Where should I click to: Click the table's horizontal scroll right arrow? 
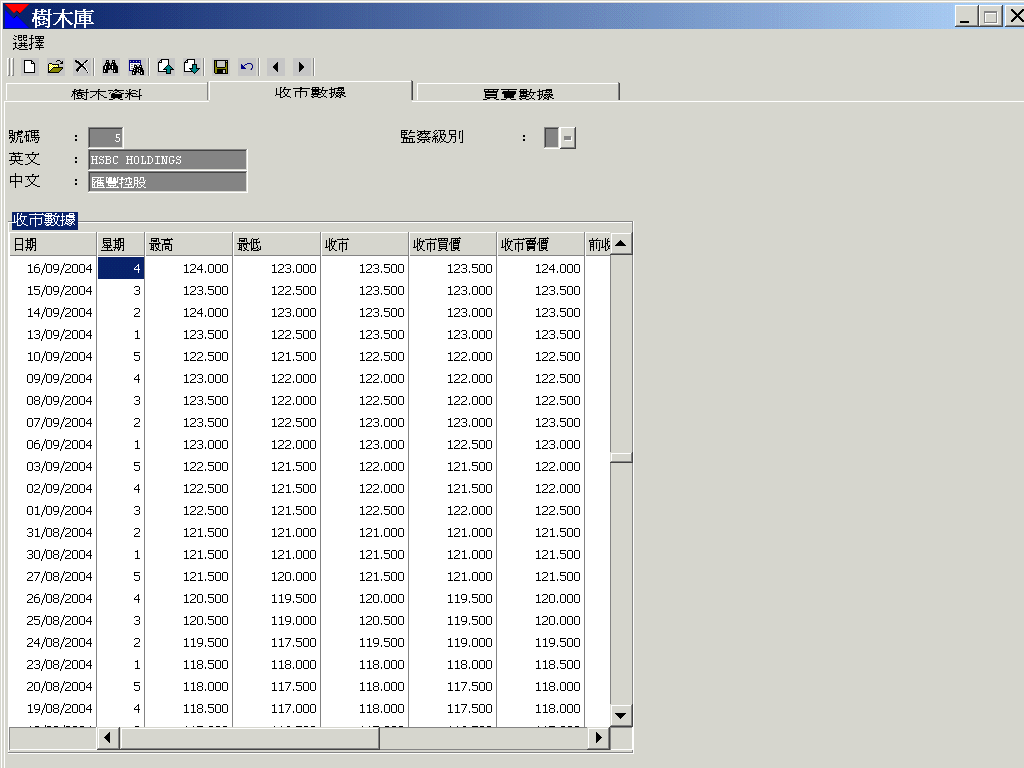pos(599,738)
